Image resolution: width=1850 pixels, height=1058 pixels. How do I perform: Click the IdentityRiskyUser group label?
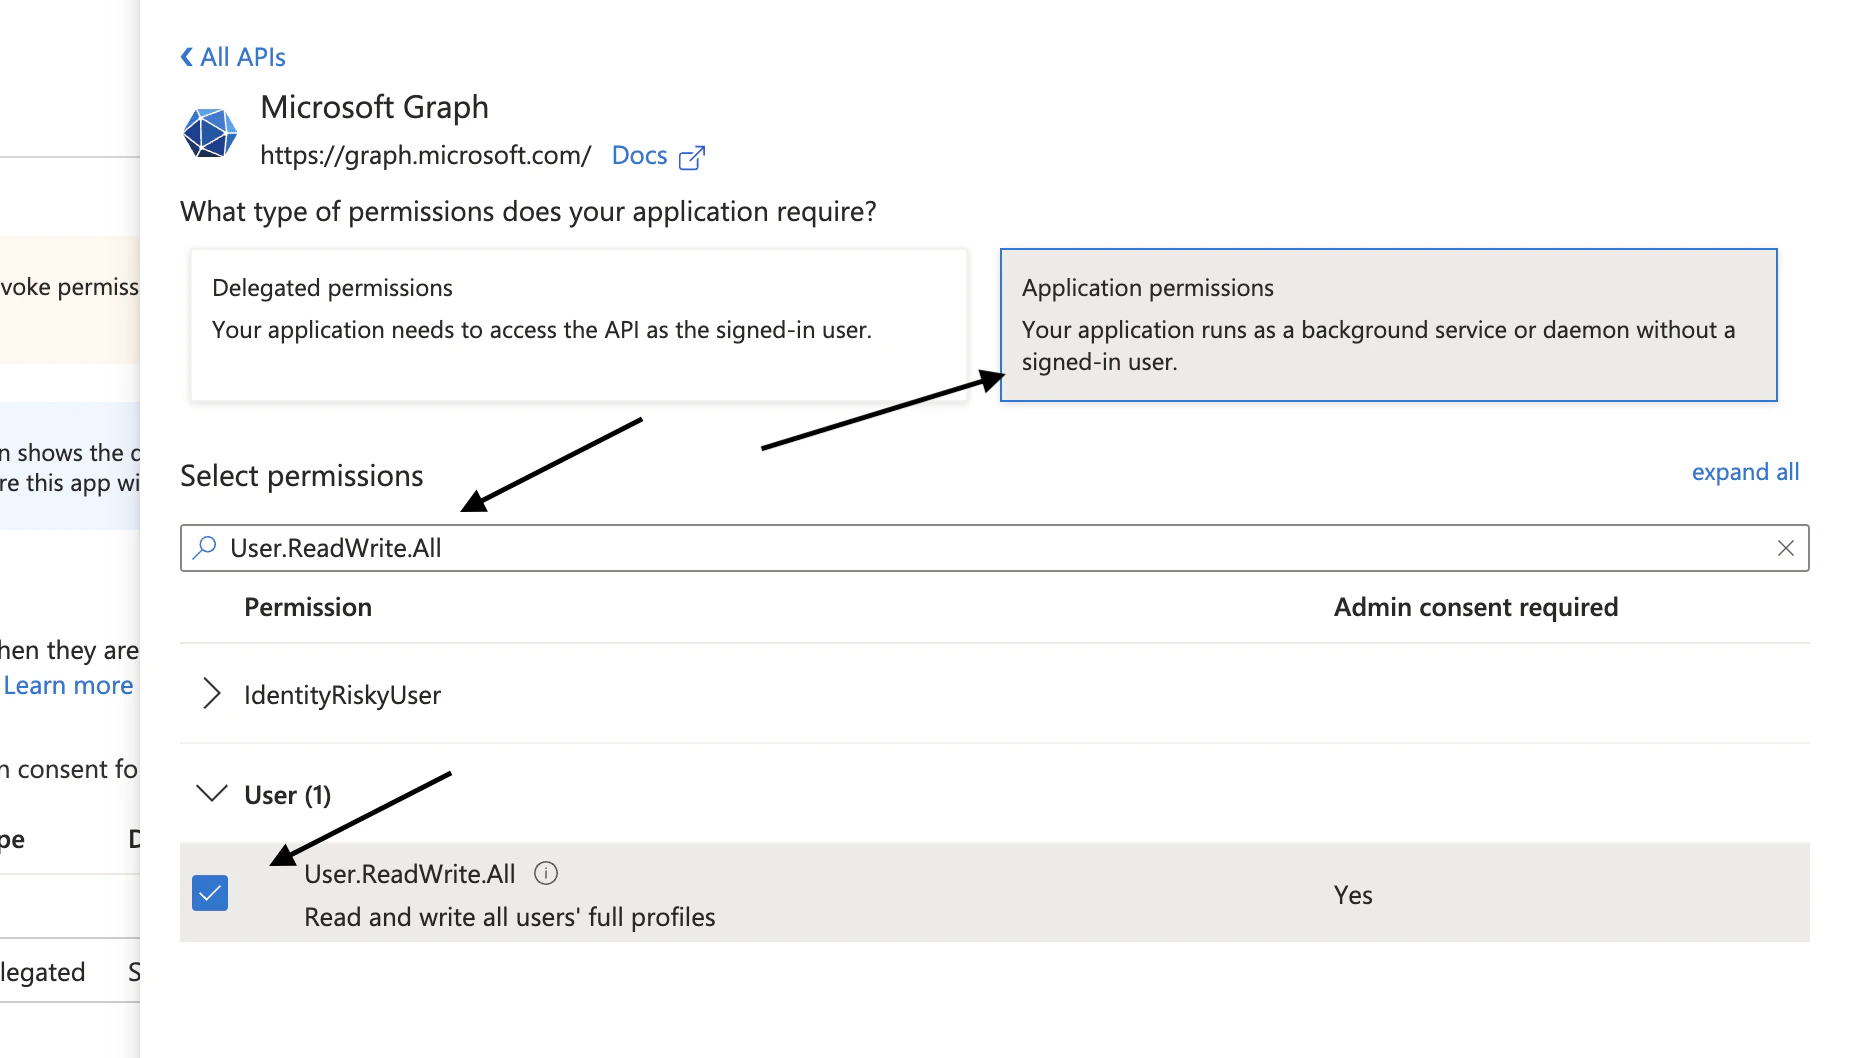click(x=342, y=695)
